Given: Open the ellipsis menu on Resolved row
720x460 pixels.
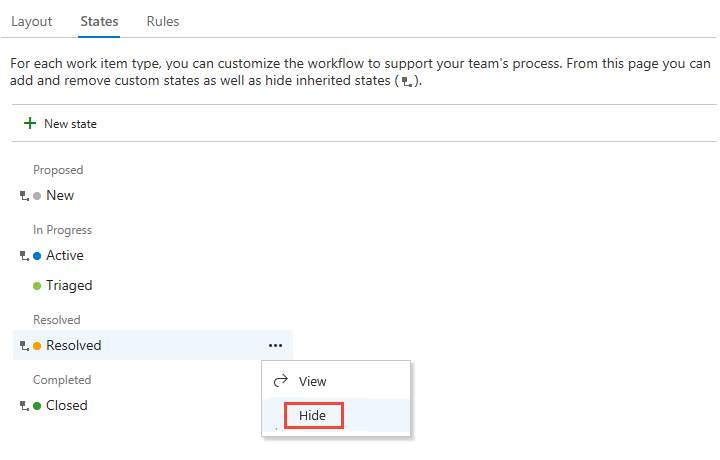Looking at the screenshot, I should [x=276, y=345].
